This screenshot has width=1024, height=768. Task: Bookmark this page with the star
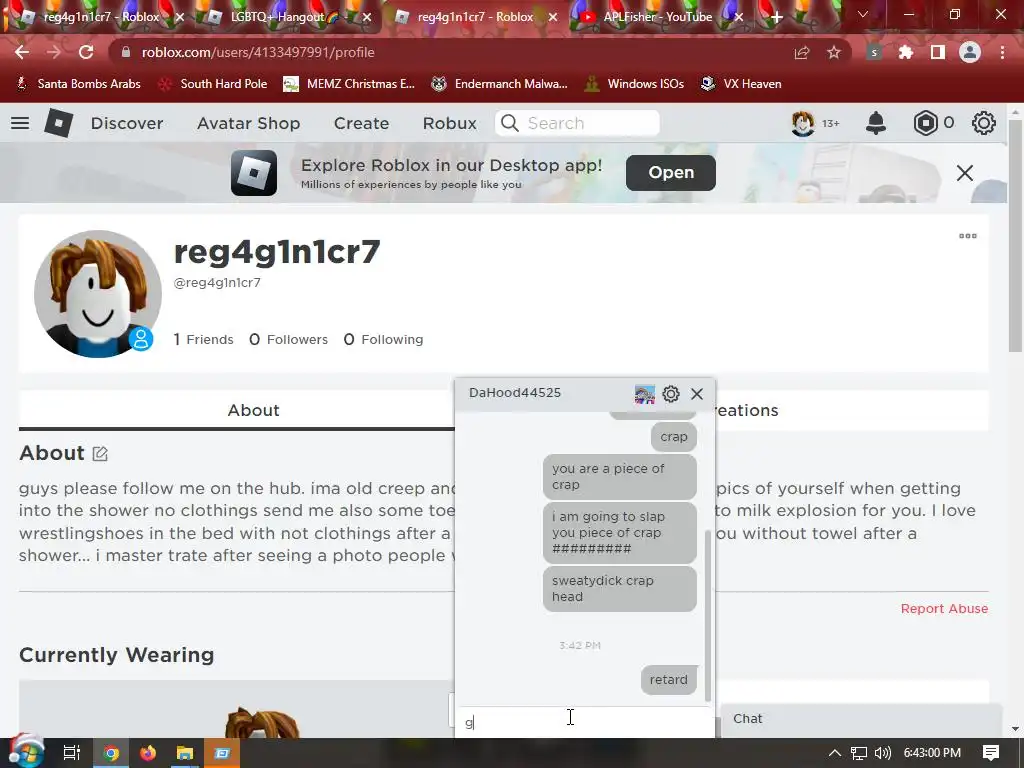[x=833, y=52]
